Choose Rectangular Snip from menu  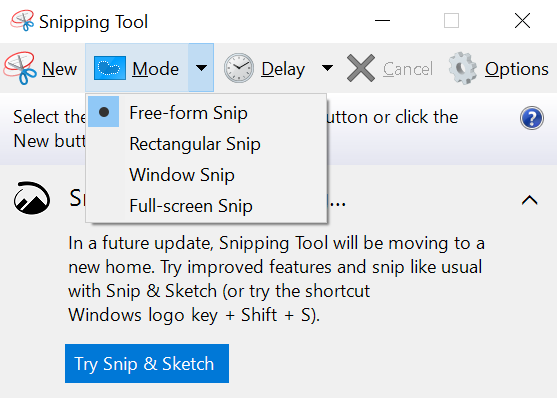[x=206, y=144]
